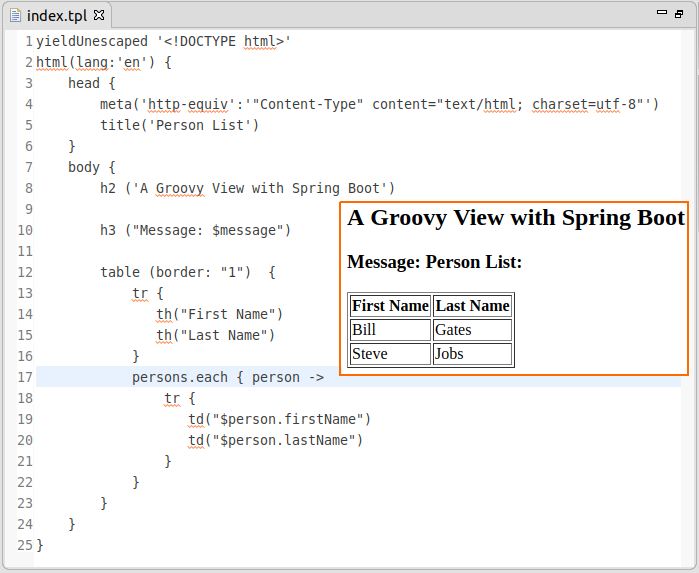Click the table (border: "1") line

[x=188, y=272]
